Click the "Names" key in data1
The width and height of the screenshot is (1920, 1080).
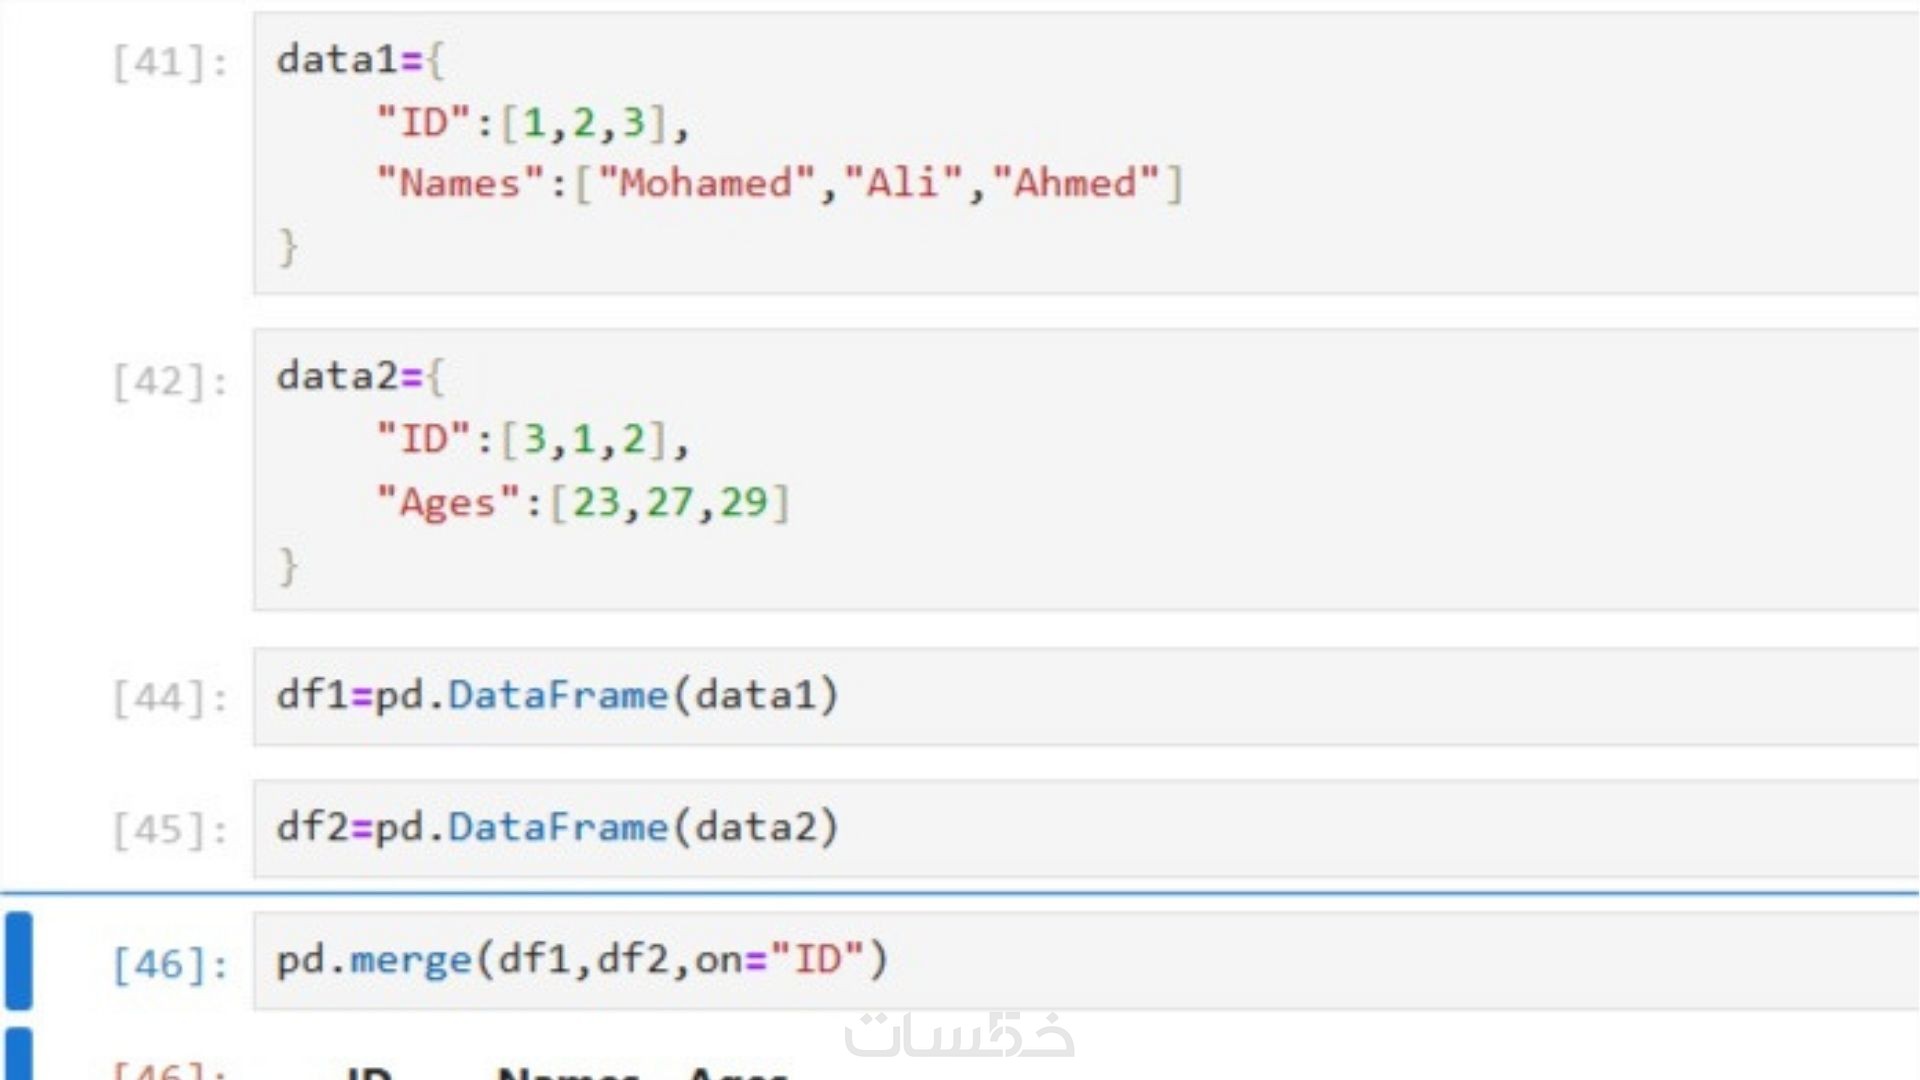coord(460,184)
